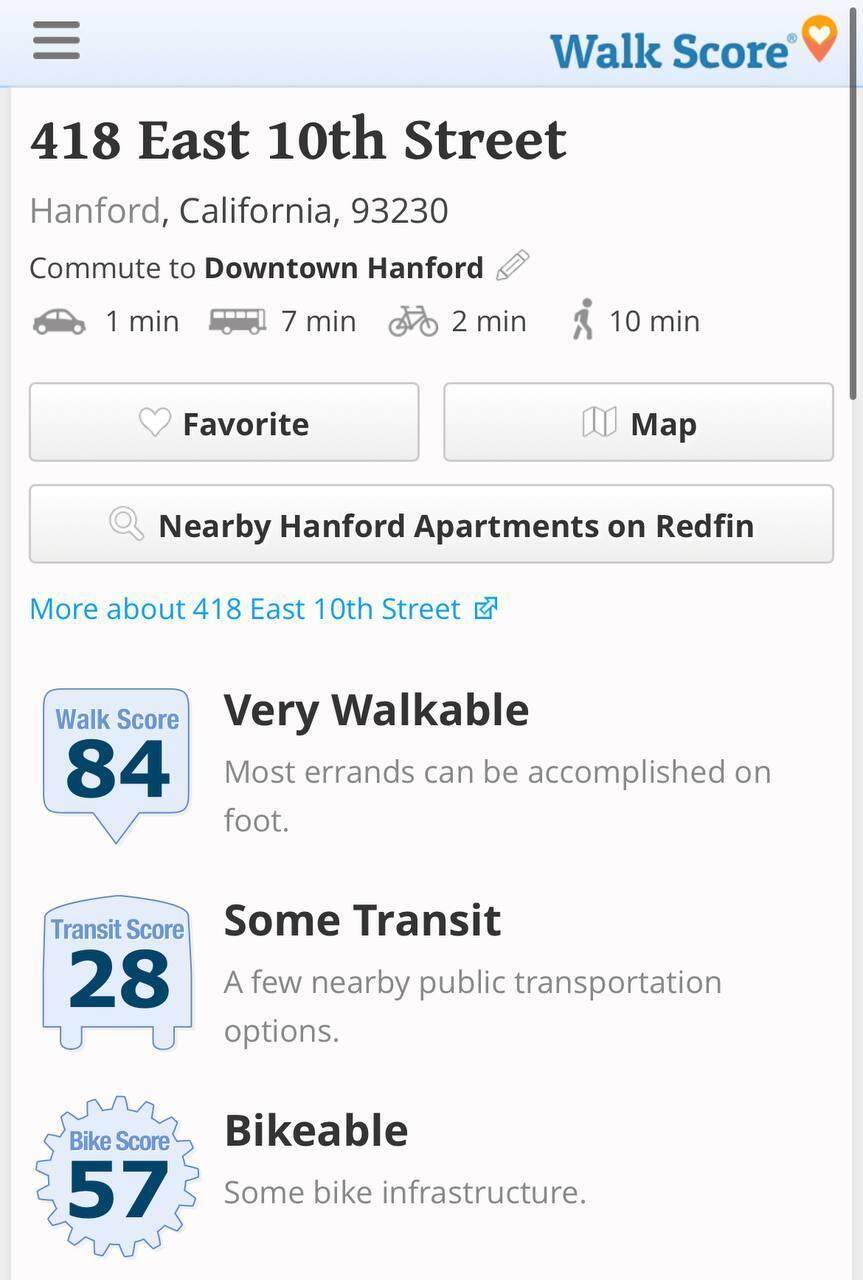
Task: Open More about 418 East 10th Street link
Action: tap(263, 608)
